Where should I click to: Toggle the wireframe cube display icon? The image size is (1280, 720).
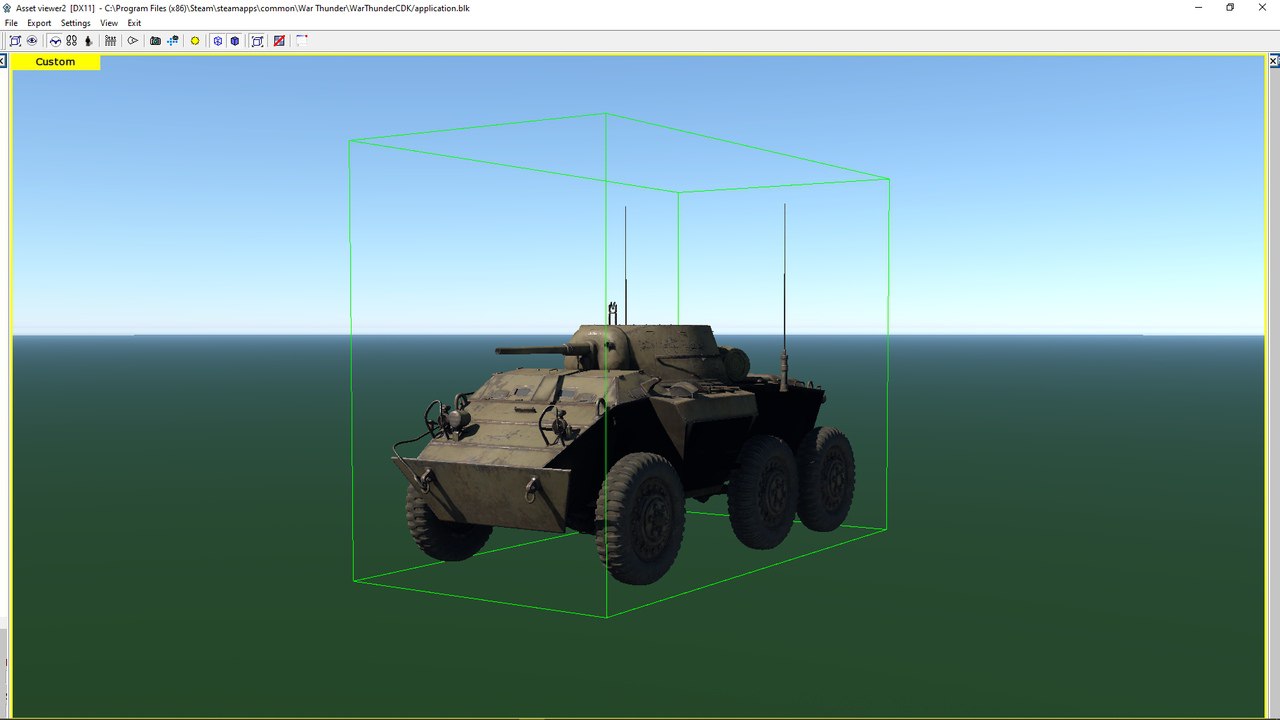point(217,41)
